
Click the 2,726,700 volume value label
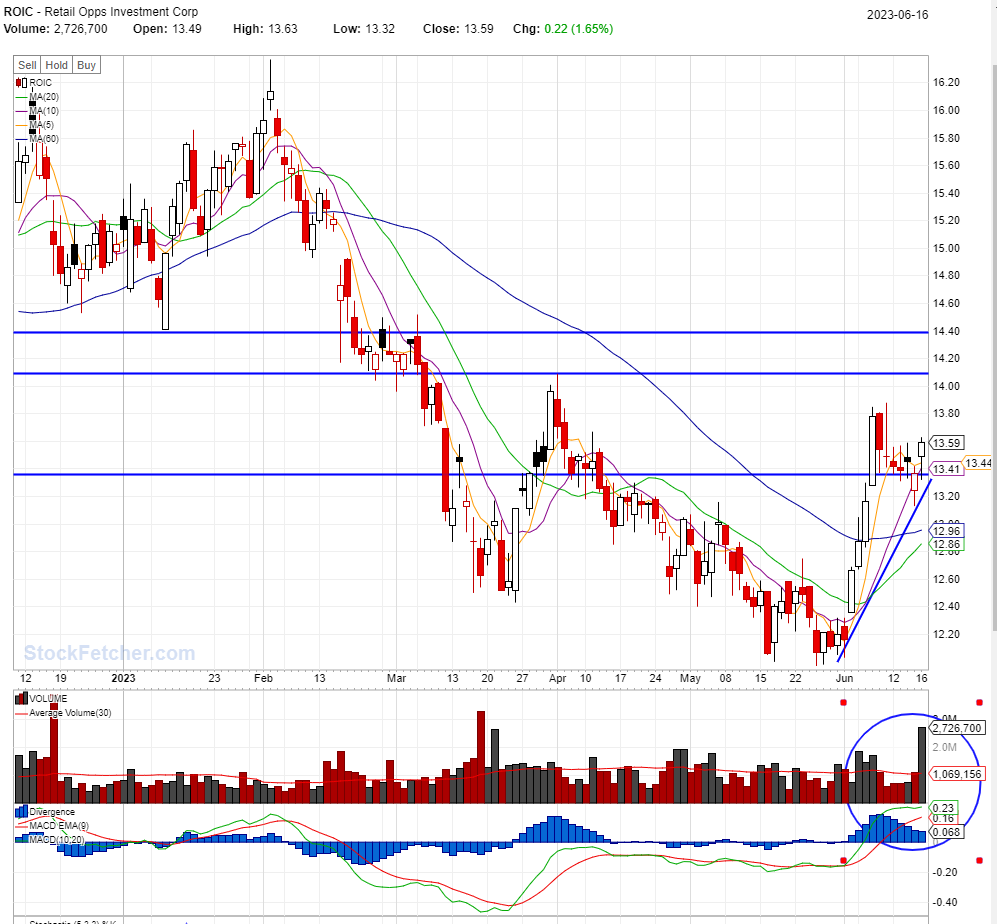[x=957, y=727]
